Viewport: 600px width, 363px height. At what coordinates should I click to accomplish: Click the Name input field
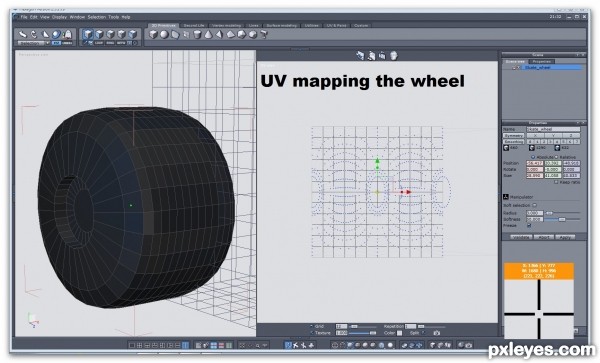coord(553,129)
